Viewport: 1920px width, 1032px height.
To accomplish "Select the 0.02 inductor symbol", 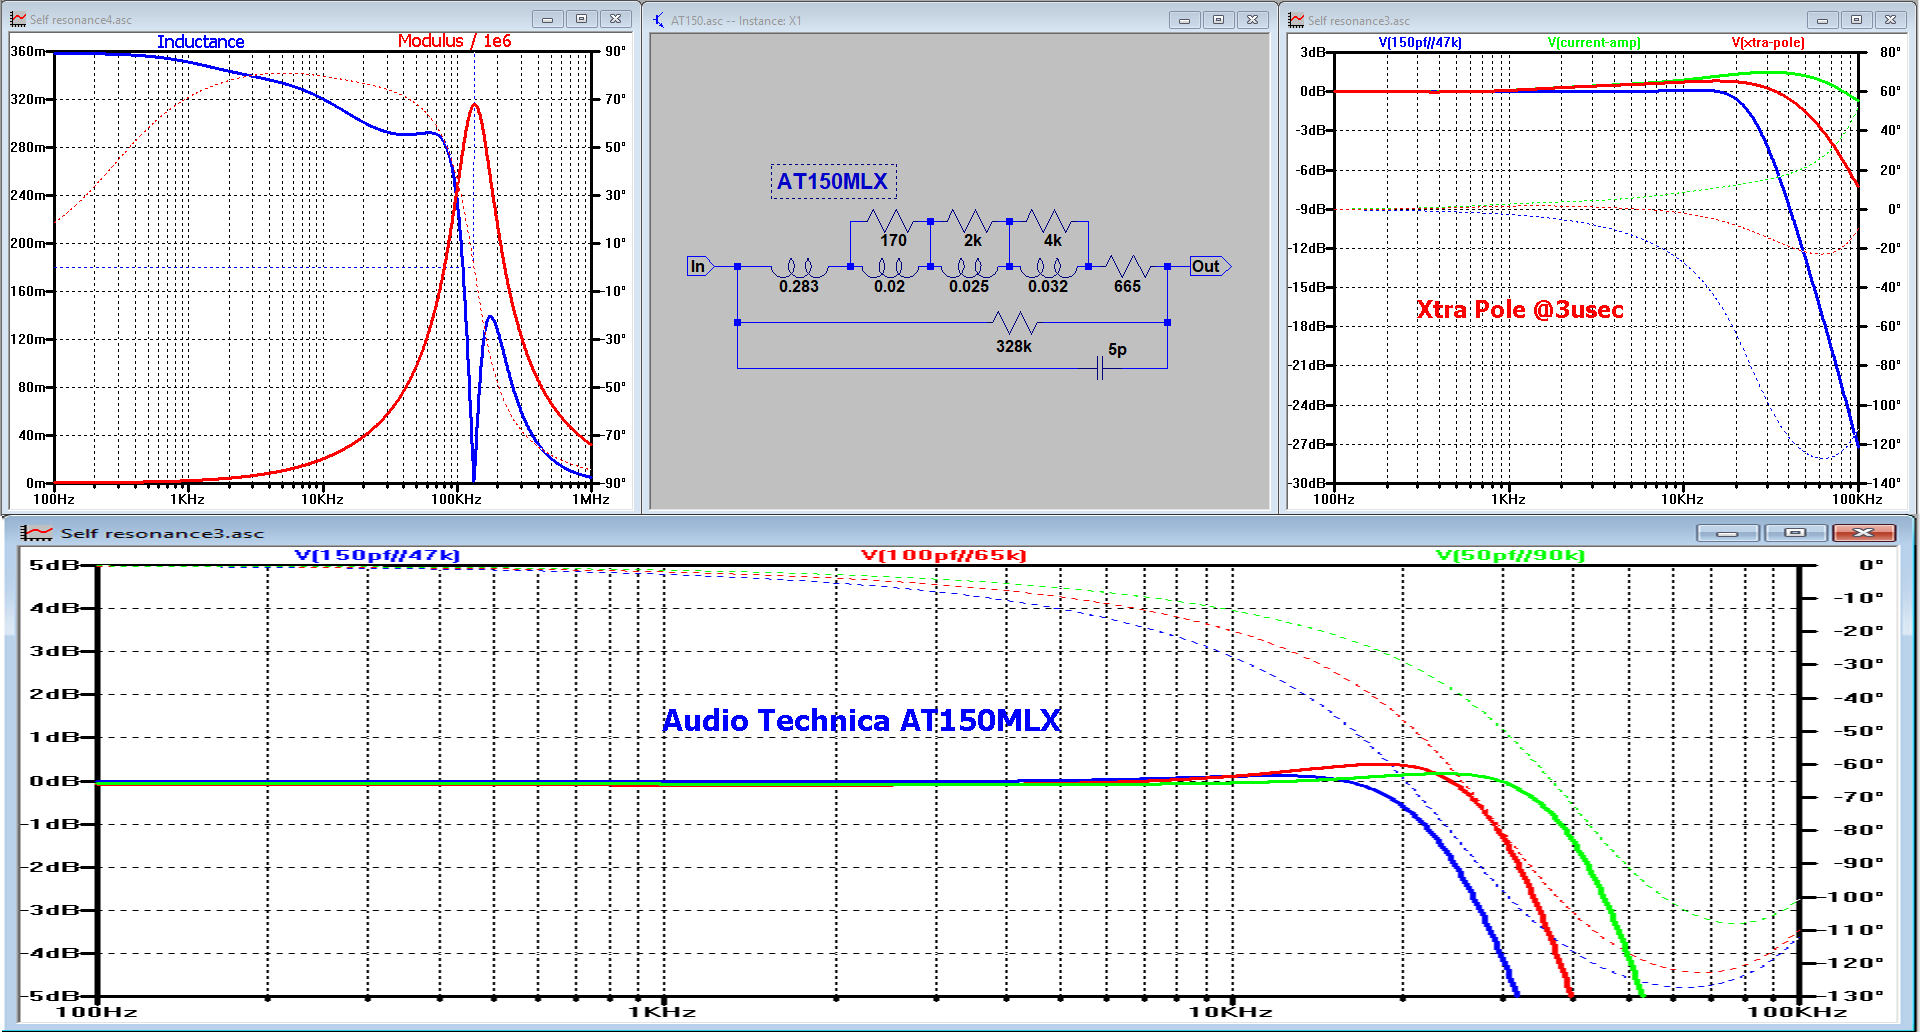I will coord(890,268).
